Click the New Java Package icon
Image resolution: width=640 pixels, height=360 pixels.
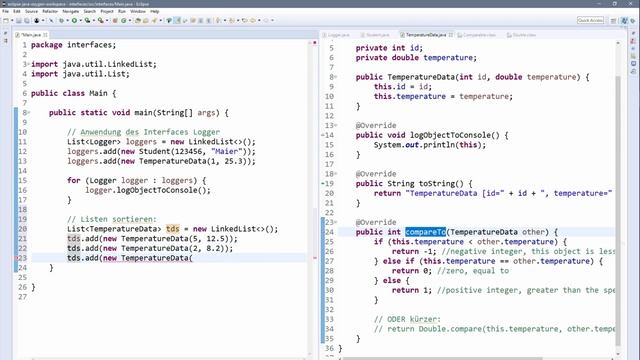(115, 20)
